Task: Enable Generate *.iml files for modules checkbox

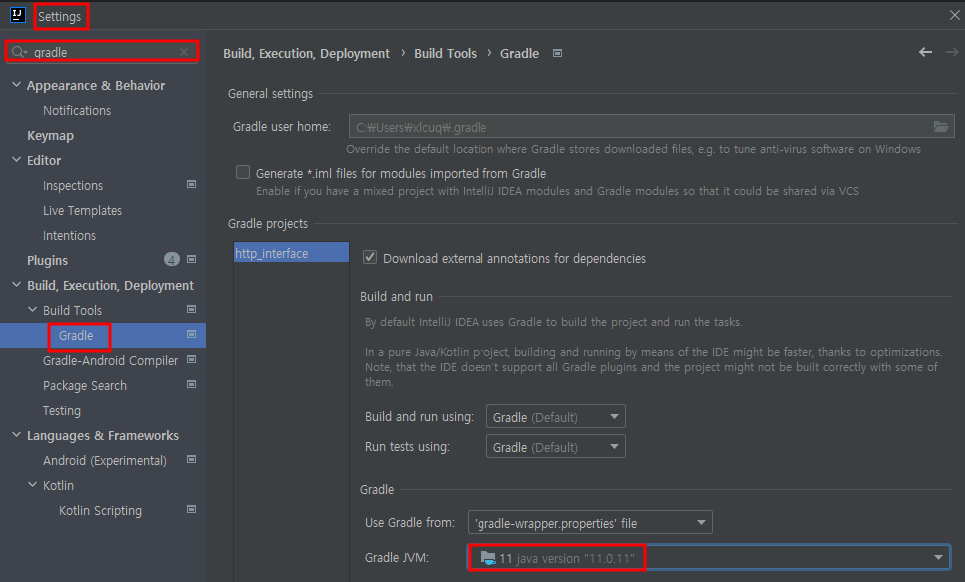Action: point(243,172)
